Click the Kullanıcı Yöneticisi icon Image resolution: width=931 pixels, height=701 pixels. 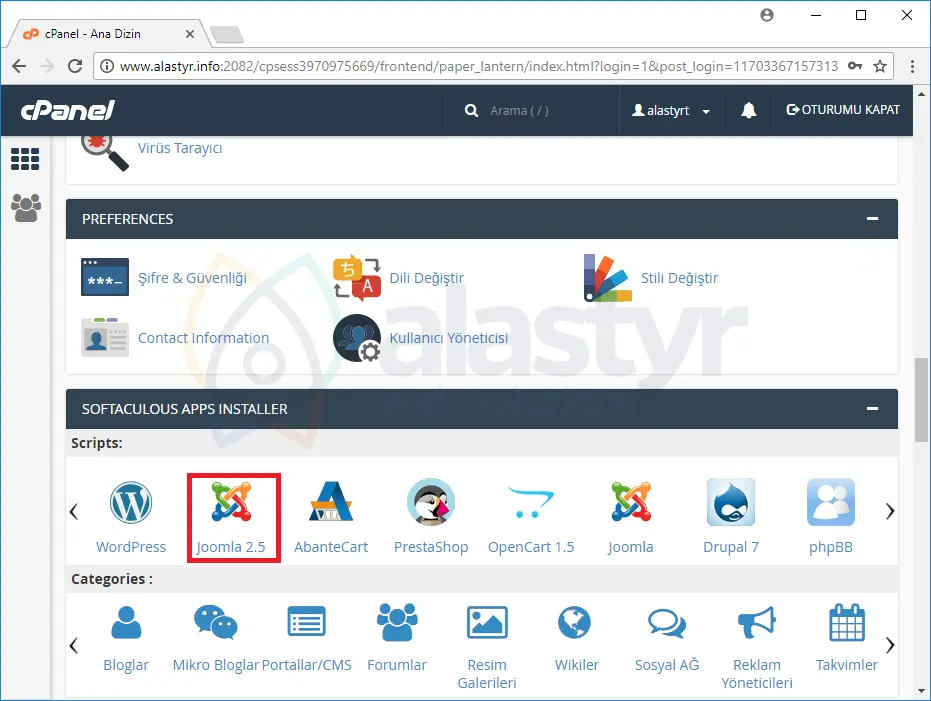[x=356, y=338]
